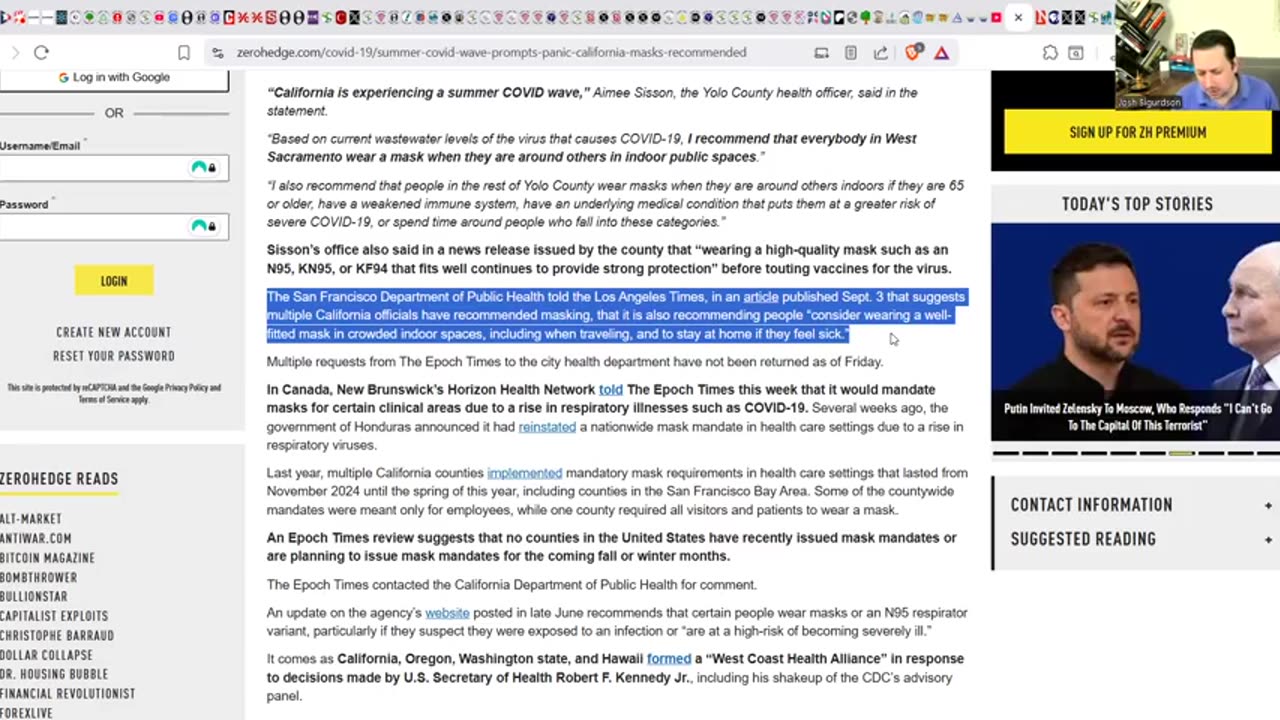Open Create New Account link
1280x720 pixels.
point(114,332)
